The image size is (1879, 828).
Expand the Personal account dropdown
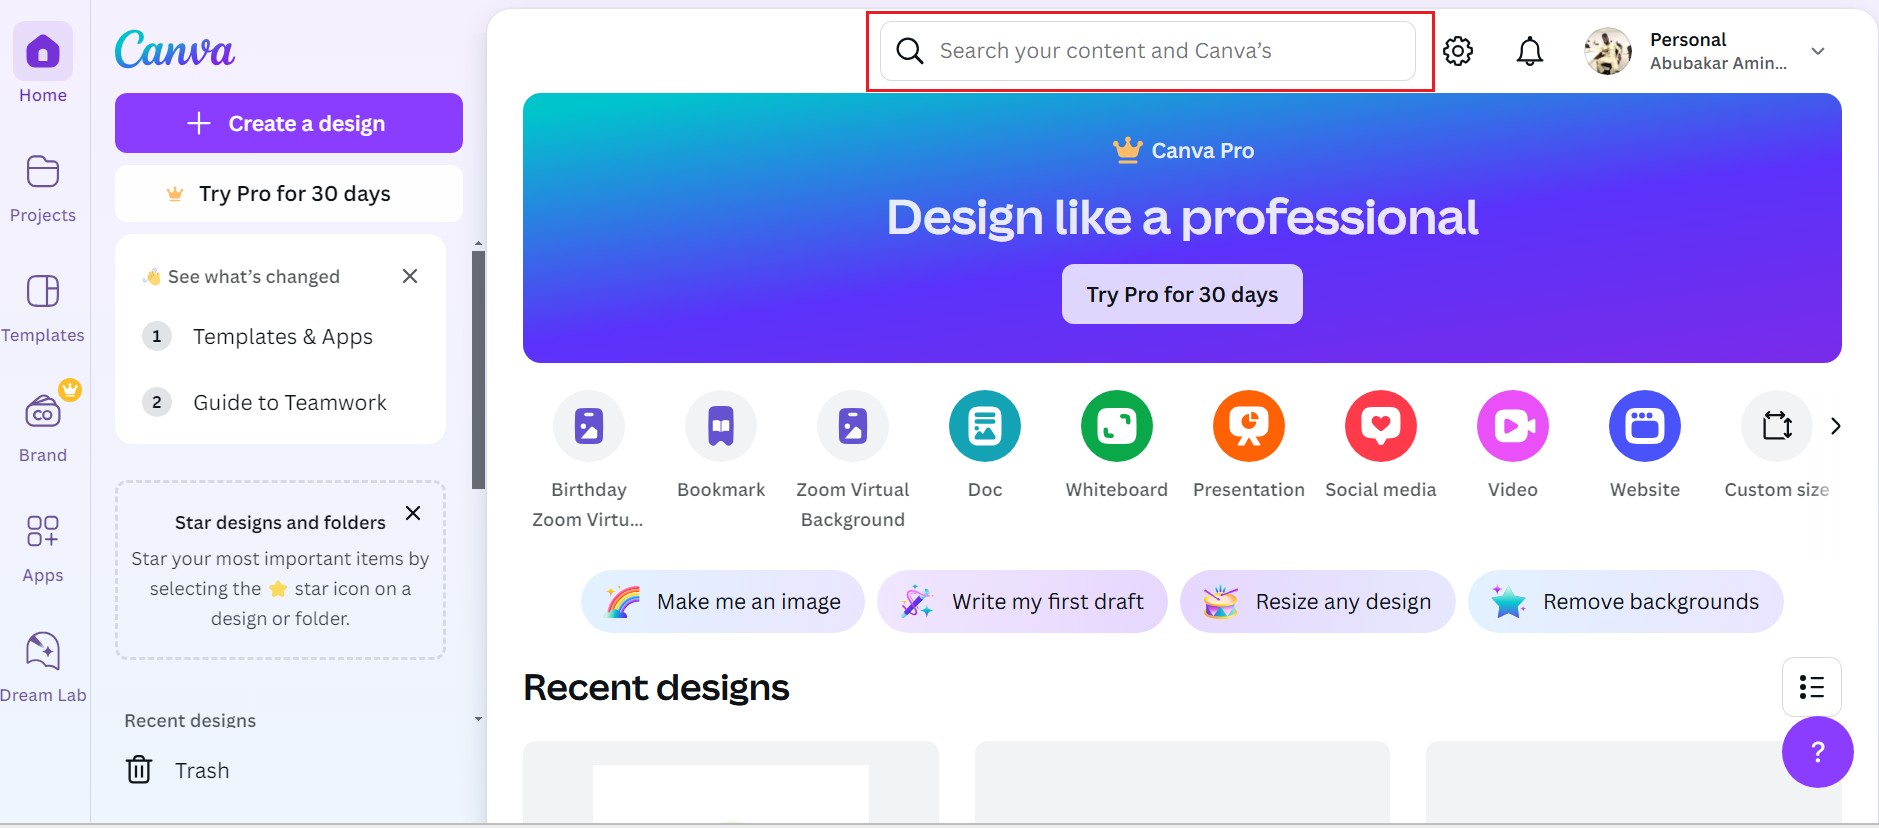click(1817, 51)
